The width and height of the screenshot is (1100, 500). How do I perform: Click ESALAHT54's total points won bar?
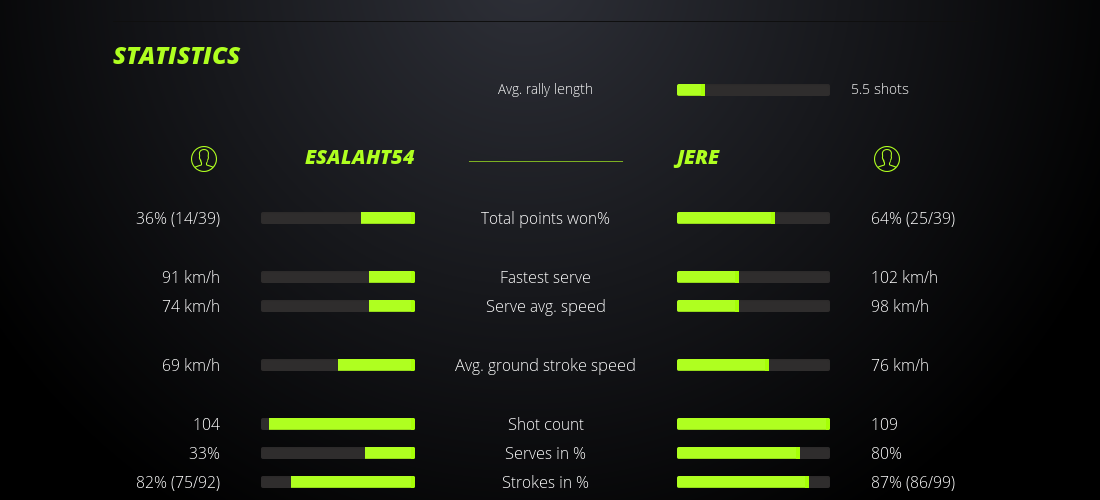(338, 218)
